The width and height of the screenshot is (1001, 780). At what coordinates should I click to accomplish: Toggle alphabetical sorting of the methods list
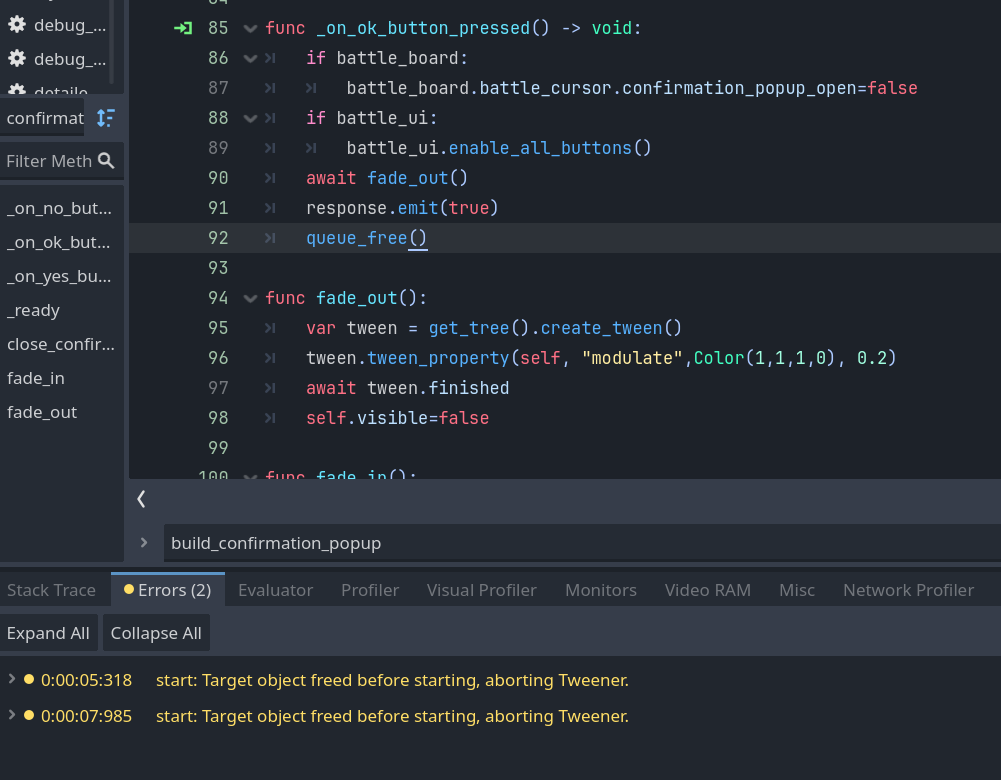click(x=105, y=118)
